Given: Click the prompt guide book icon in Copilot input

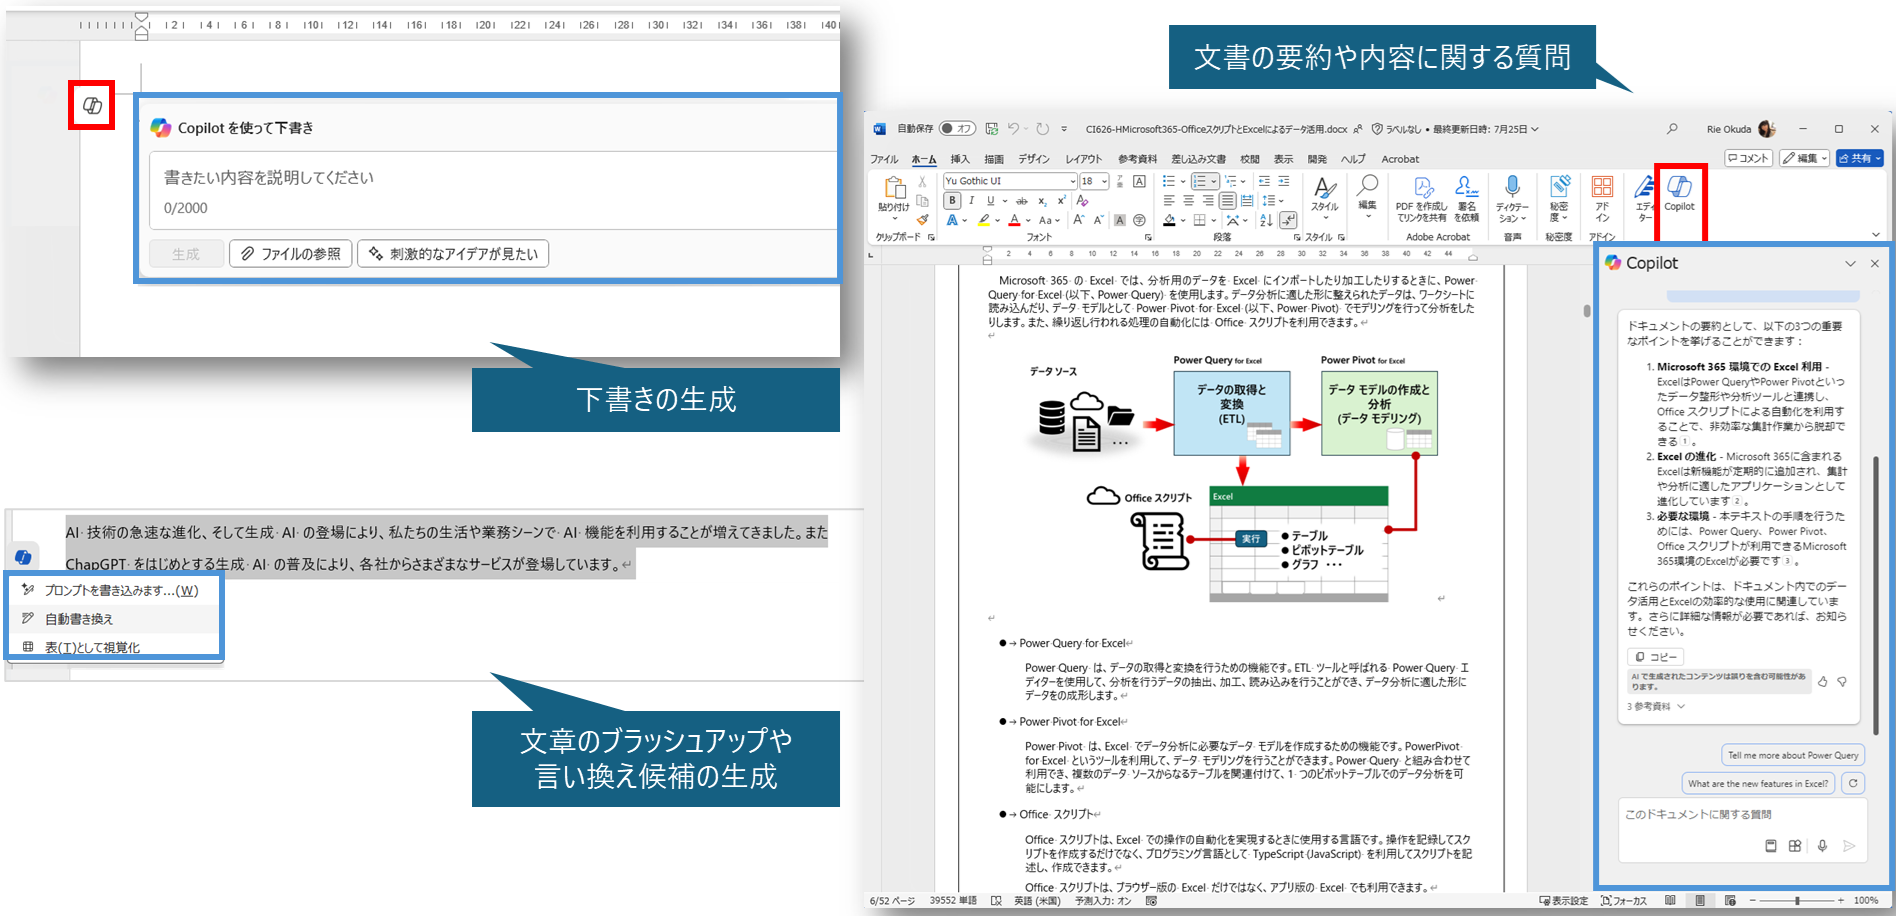Looking at the screenshot, I should (x=1771, y=846).
